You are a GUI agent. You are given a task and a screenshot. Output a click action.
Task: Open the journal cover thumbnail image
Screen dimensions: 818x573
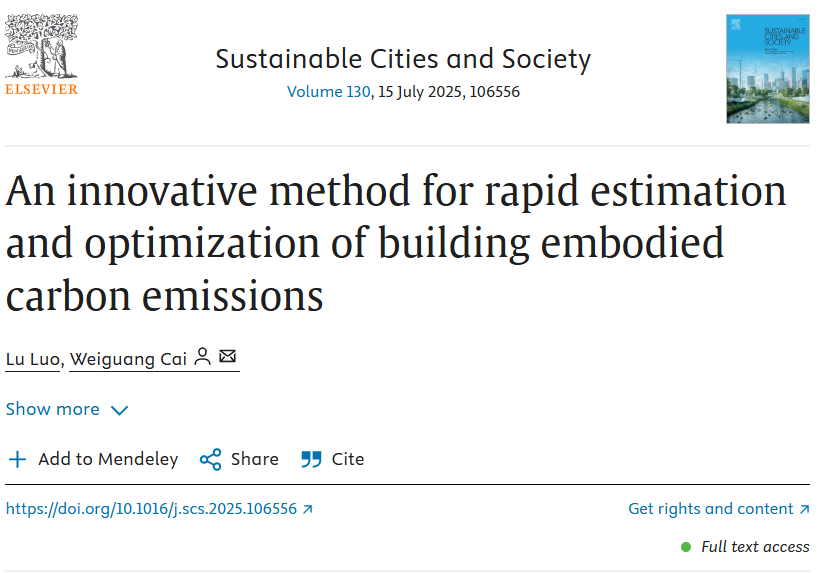tap(767, 69)
